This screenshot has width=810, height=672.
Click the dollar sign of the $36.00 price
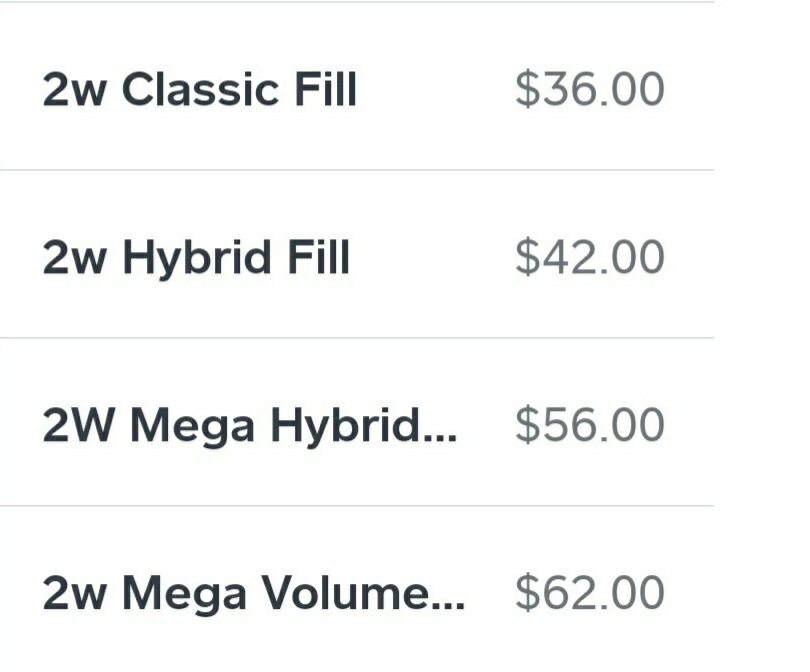tap(526, 90)
